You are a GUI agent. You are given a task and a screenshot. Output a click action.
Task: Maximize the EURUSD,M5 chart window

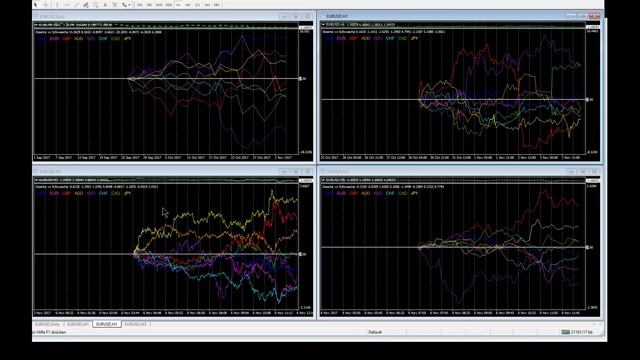point(583,171)
